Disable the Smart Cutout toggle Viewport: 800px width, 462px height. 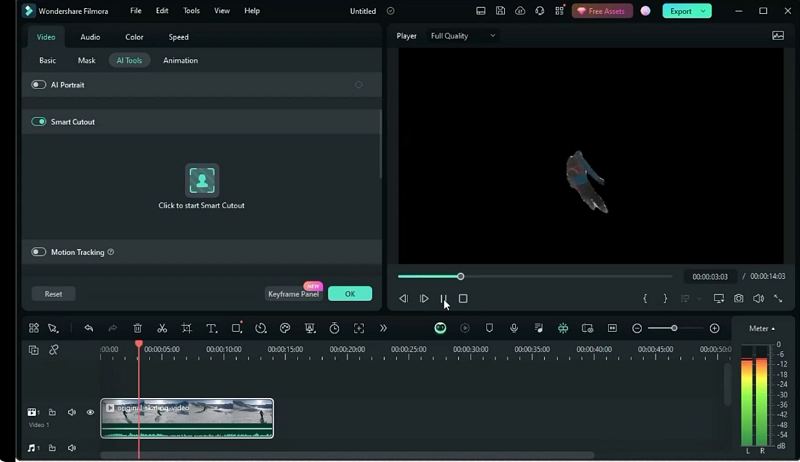click(x=39, y=121)
